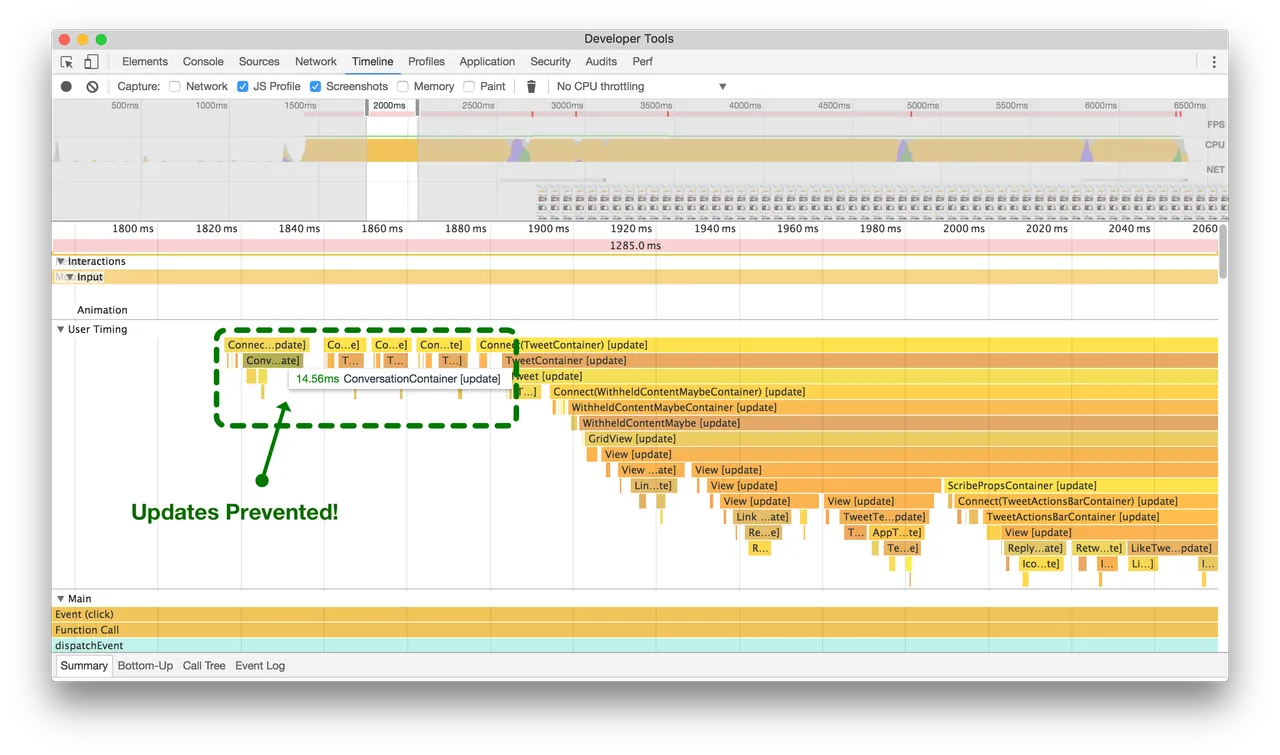1280x755 pixels.
Task: Select the Event Log tab
Action: (x=259, y=665)
